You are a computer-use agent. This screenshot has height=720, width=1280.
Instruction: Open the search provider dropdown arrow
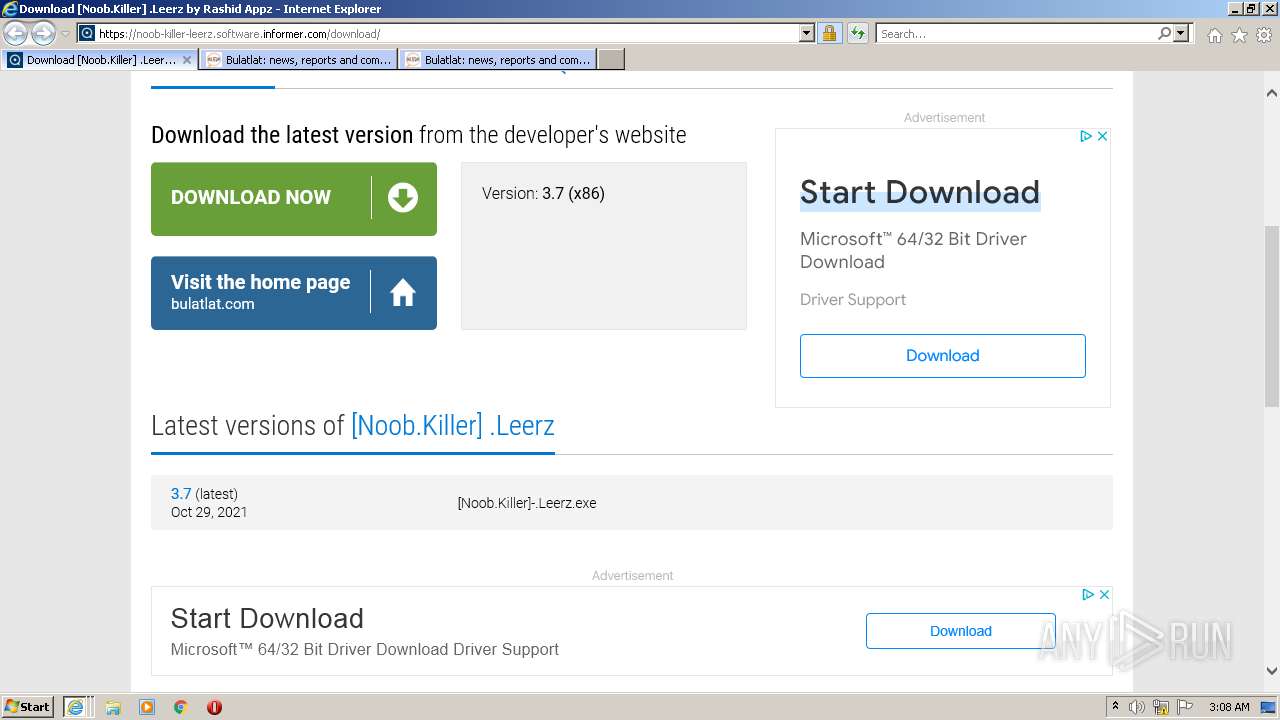(1181, 34)
